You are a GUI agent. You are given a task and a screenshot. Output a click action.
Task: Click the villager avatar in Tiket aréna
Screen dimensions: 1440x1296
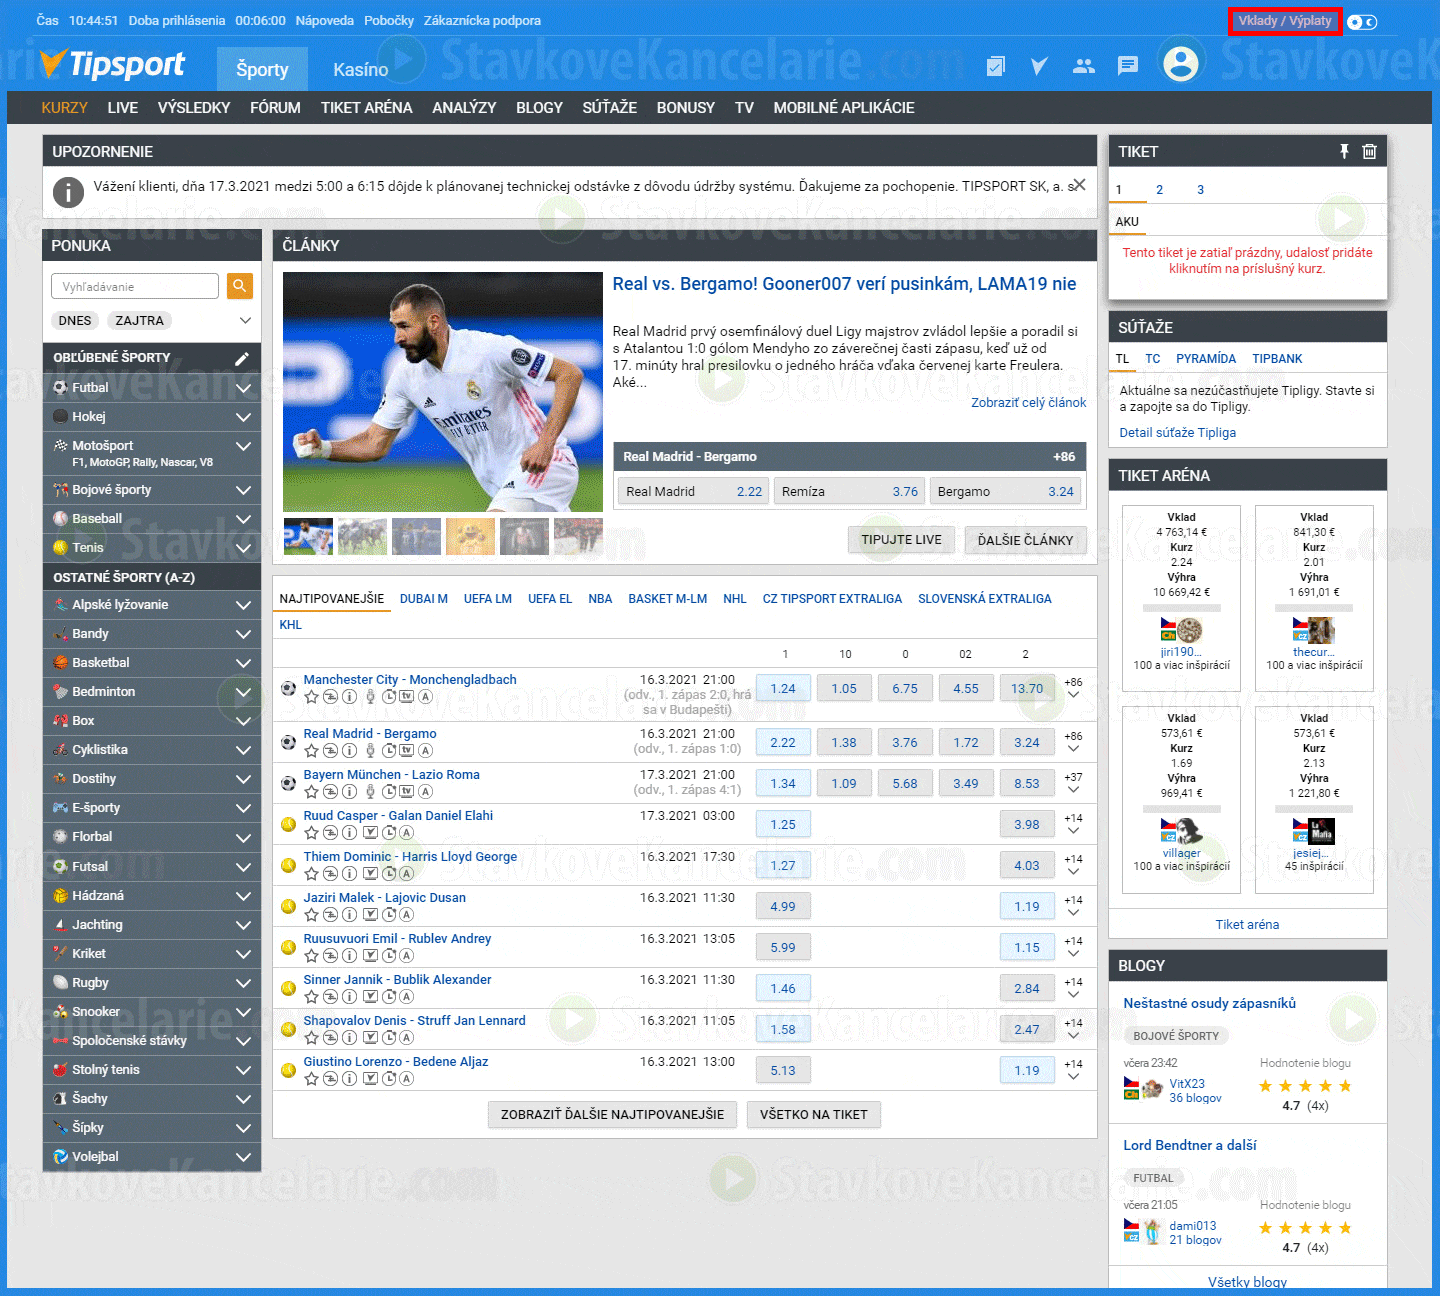(x=1189, y=831)
